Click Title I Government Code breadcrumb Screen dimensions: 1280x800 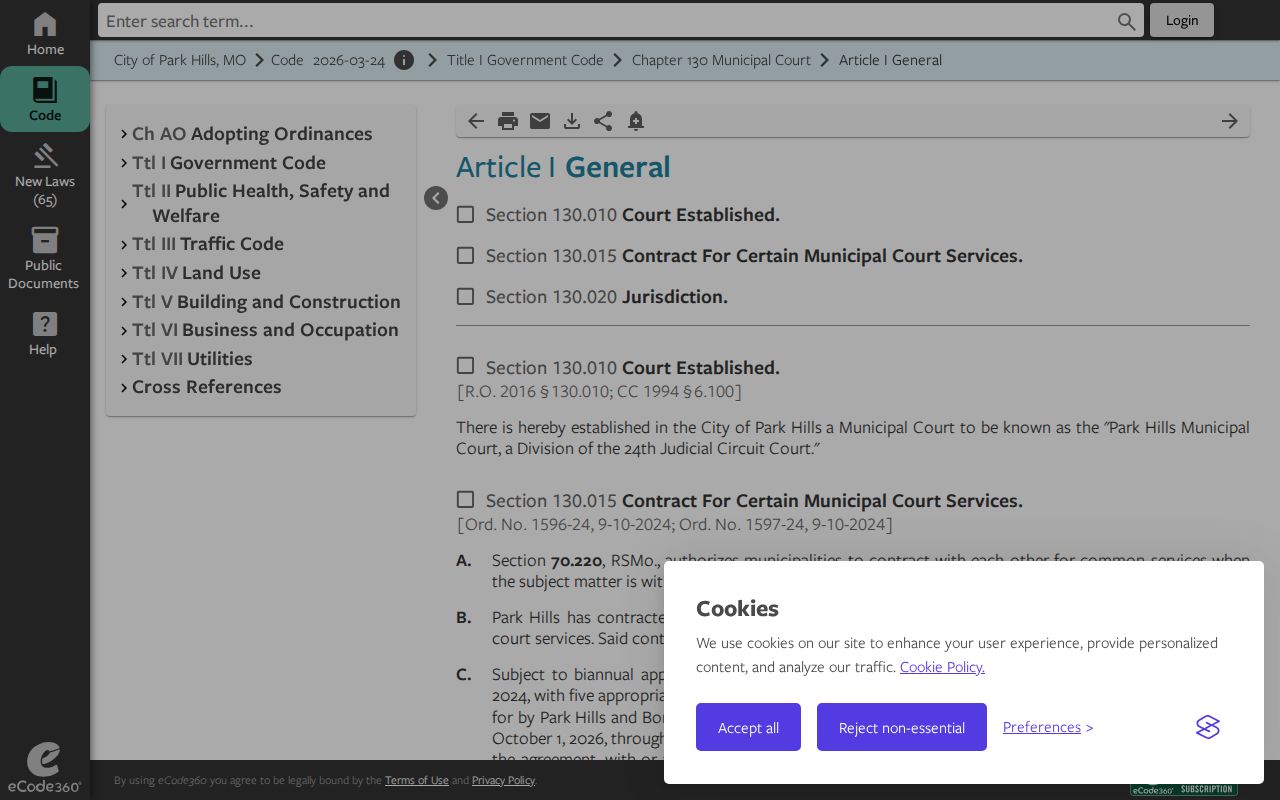click(x=525, y=60)
